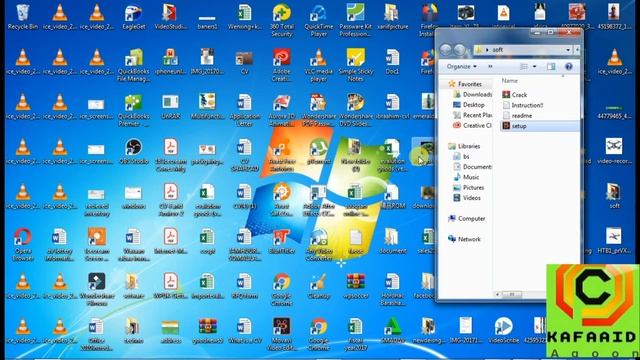Select the Application Letter Word document
The height and width of the screenshot is (360, 640).
point(244,110)
